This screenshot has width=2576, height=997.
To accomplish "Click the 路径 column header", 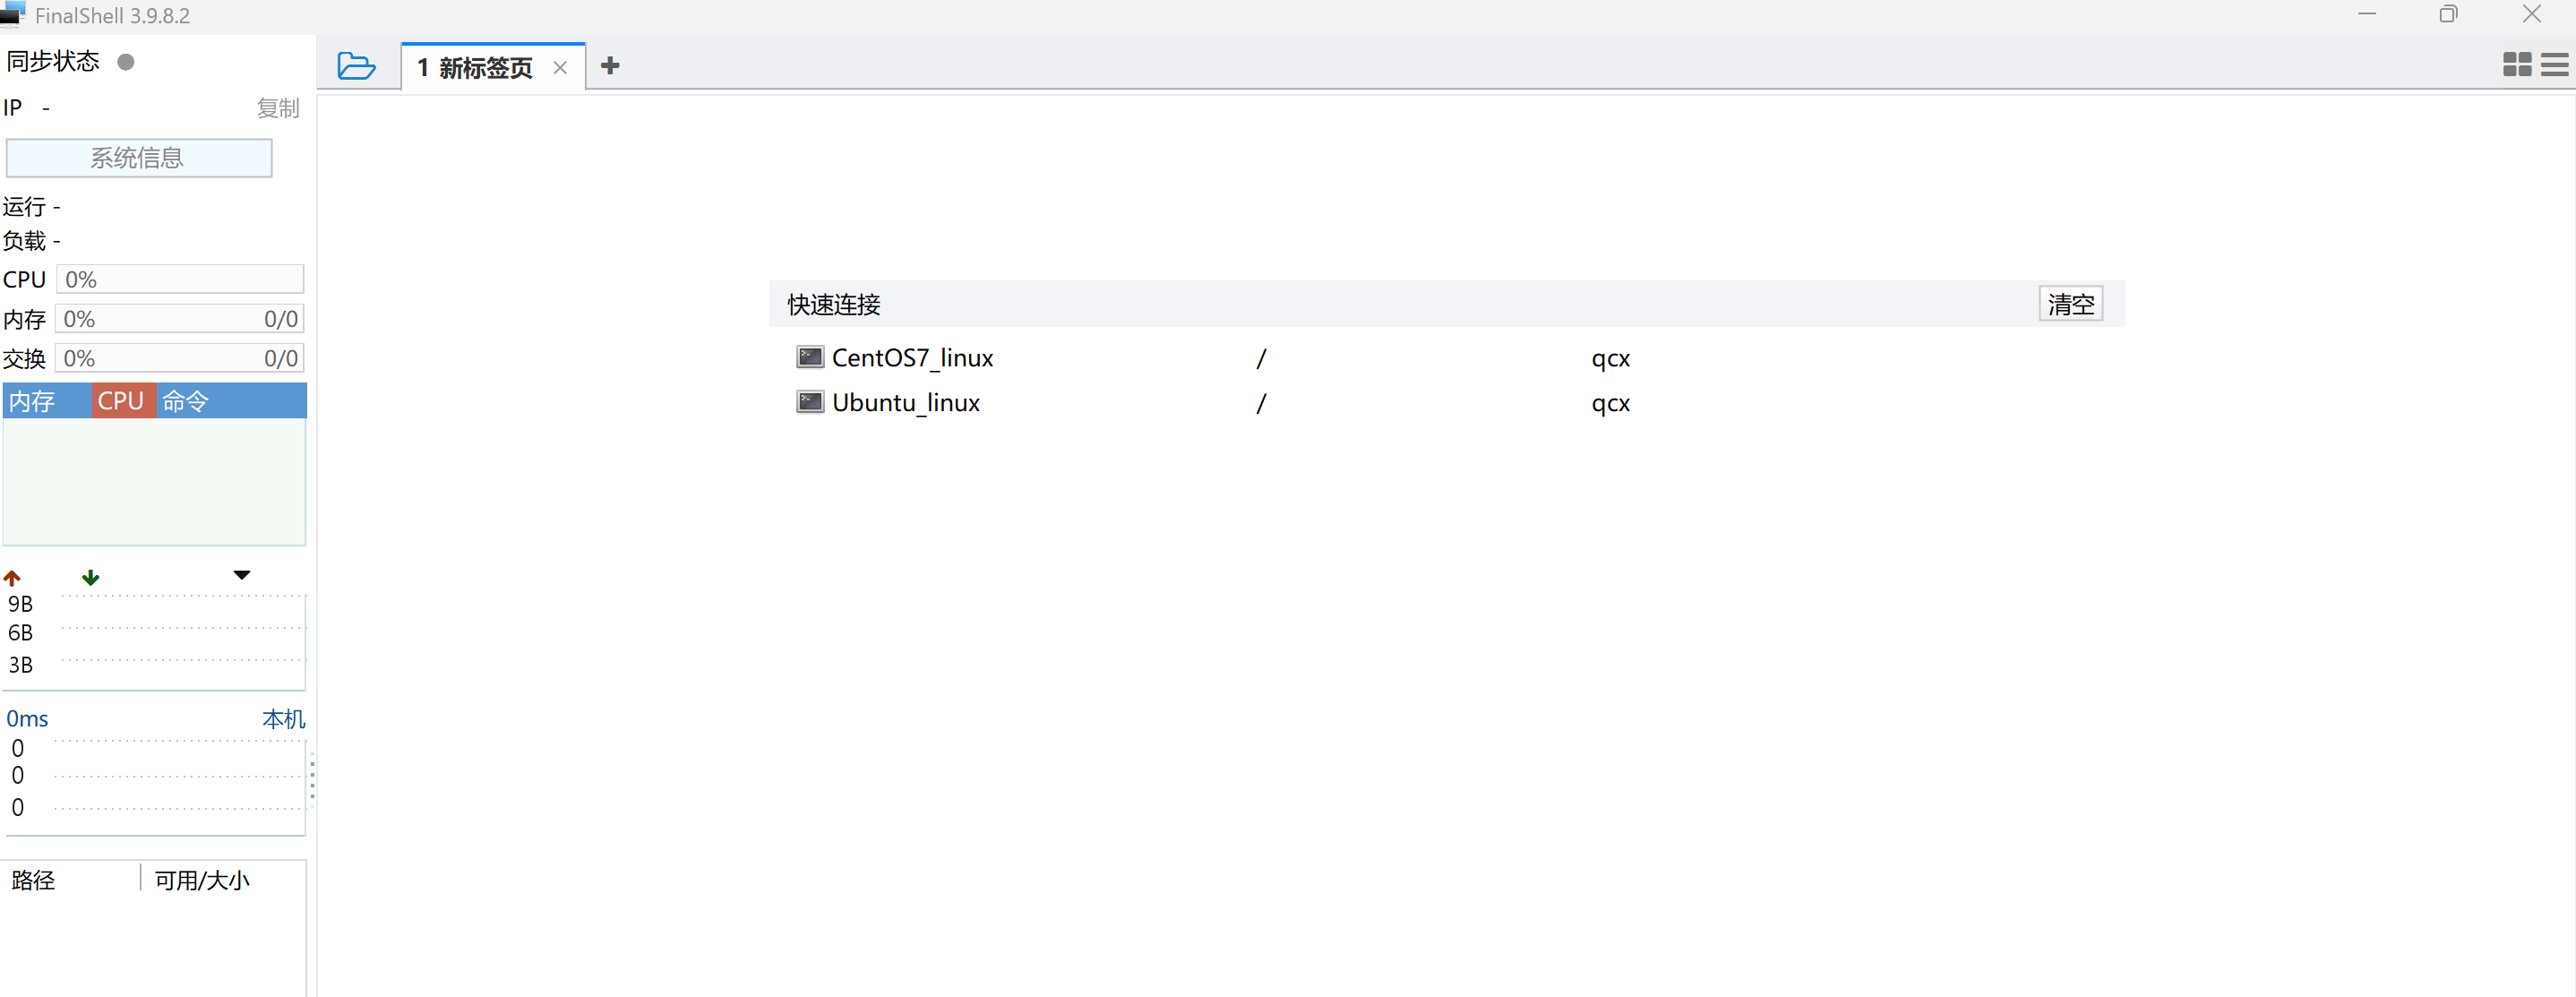I will point(33,880).
